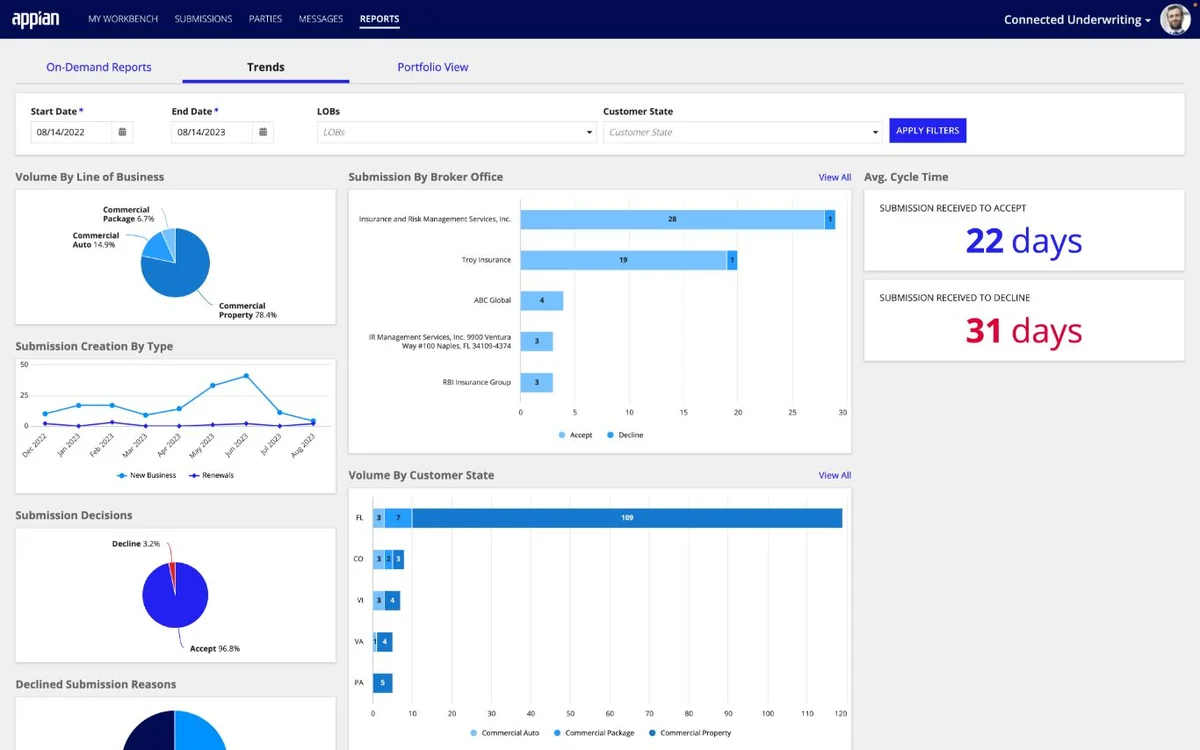
Task: Toggle the Accept legend marker
Action: tap(562, 435)
